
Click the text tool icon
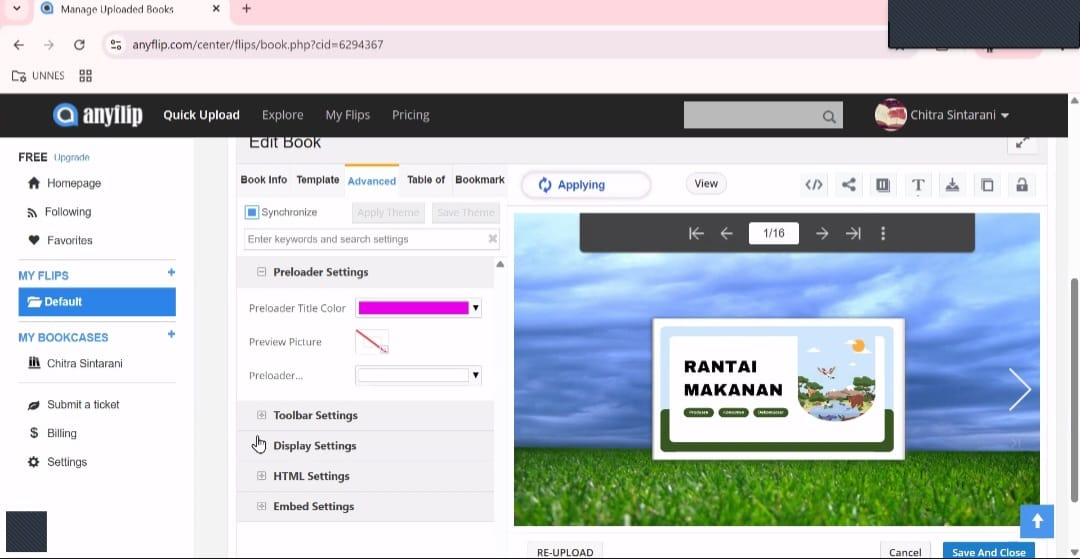pyautogui.click(x=917, y=185)
